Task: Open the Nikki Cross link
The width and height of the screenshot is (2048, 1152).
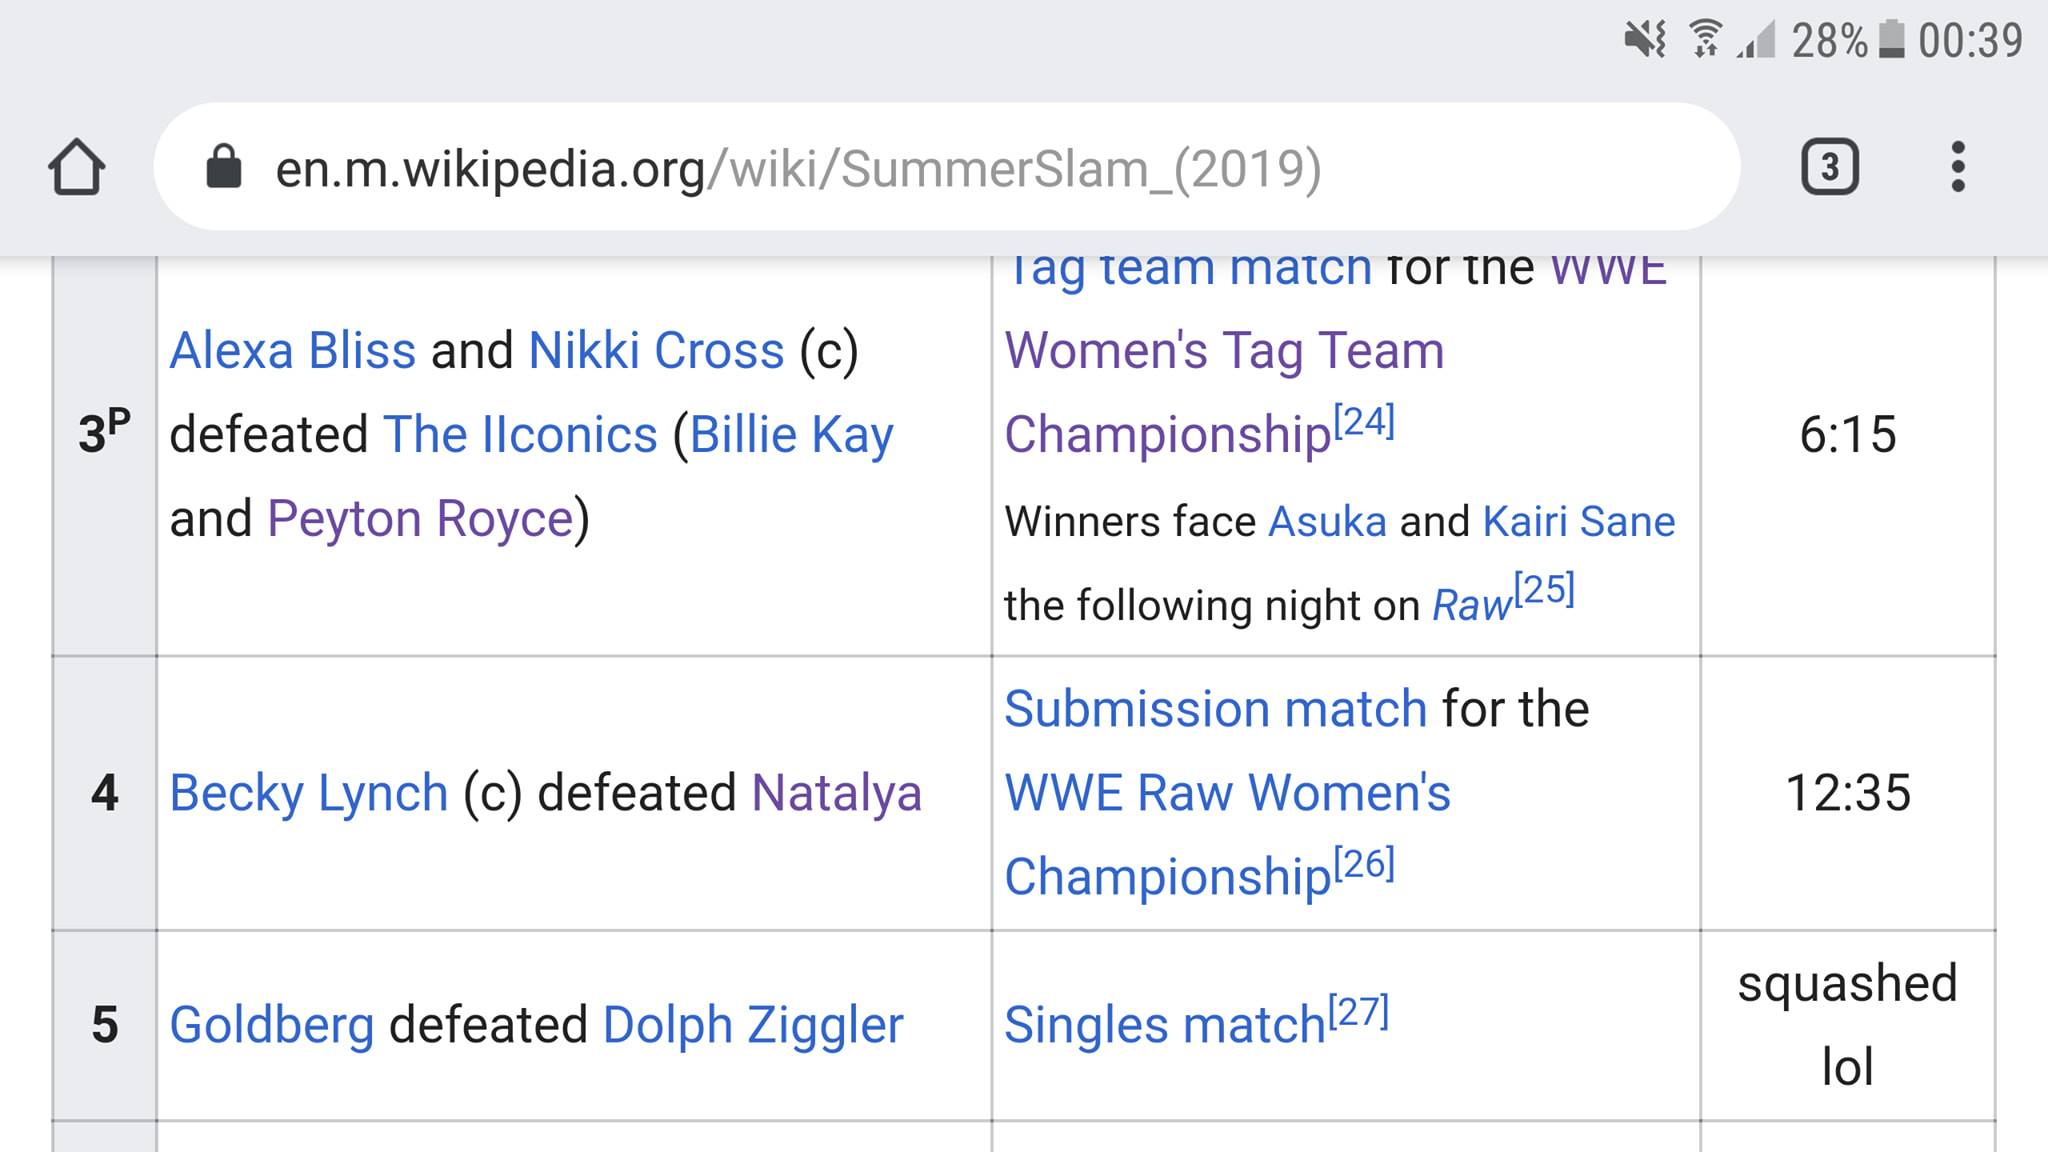Action: [x=656, y=351]
